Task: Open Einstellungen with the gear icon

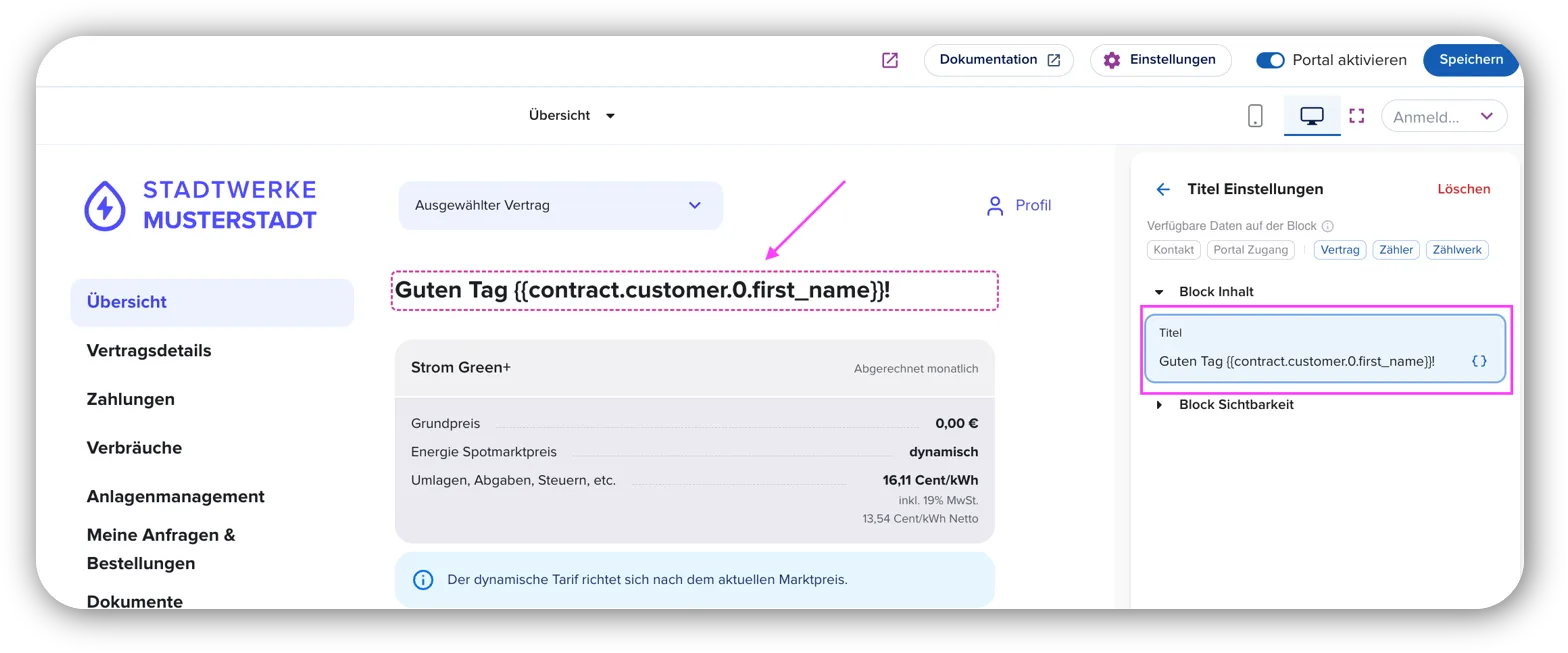Action: [x=1160, y=60]
